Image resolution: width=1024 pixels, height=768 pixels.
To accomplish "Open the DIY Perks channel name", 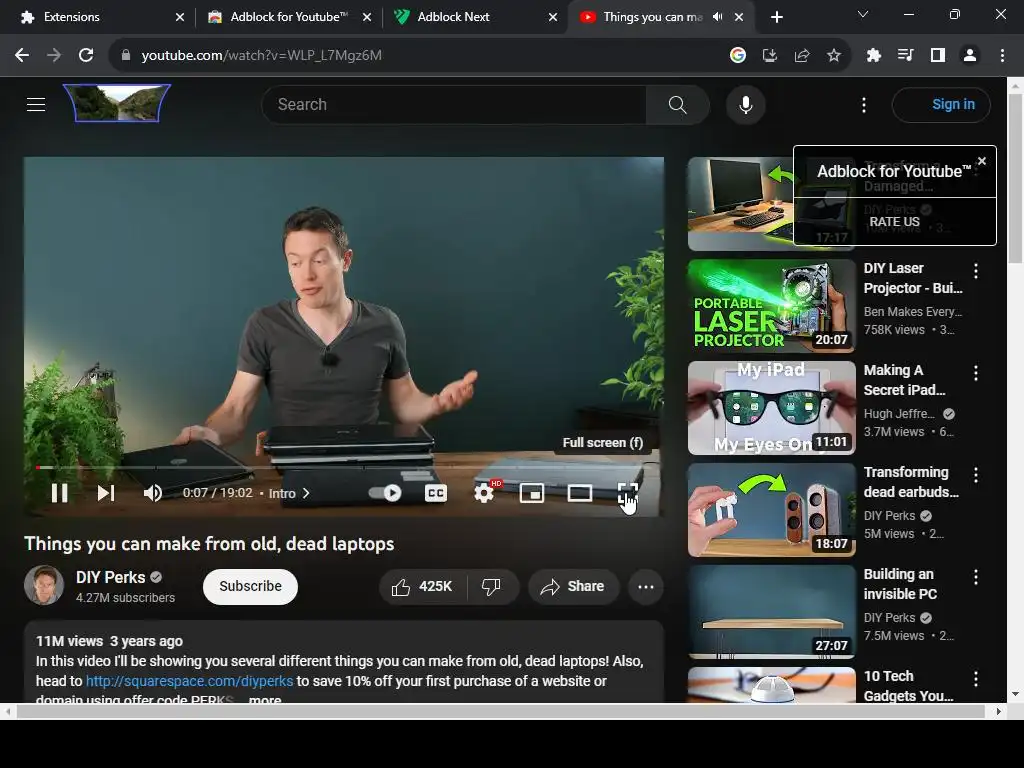I will point(110,577).
